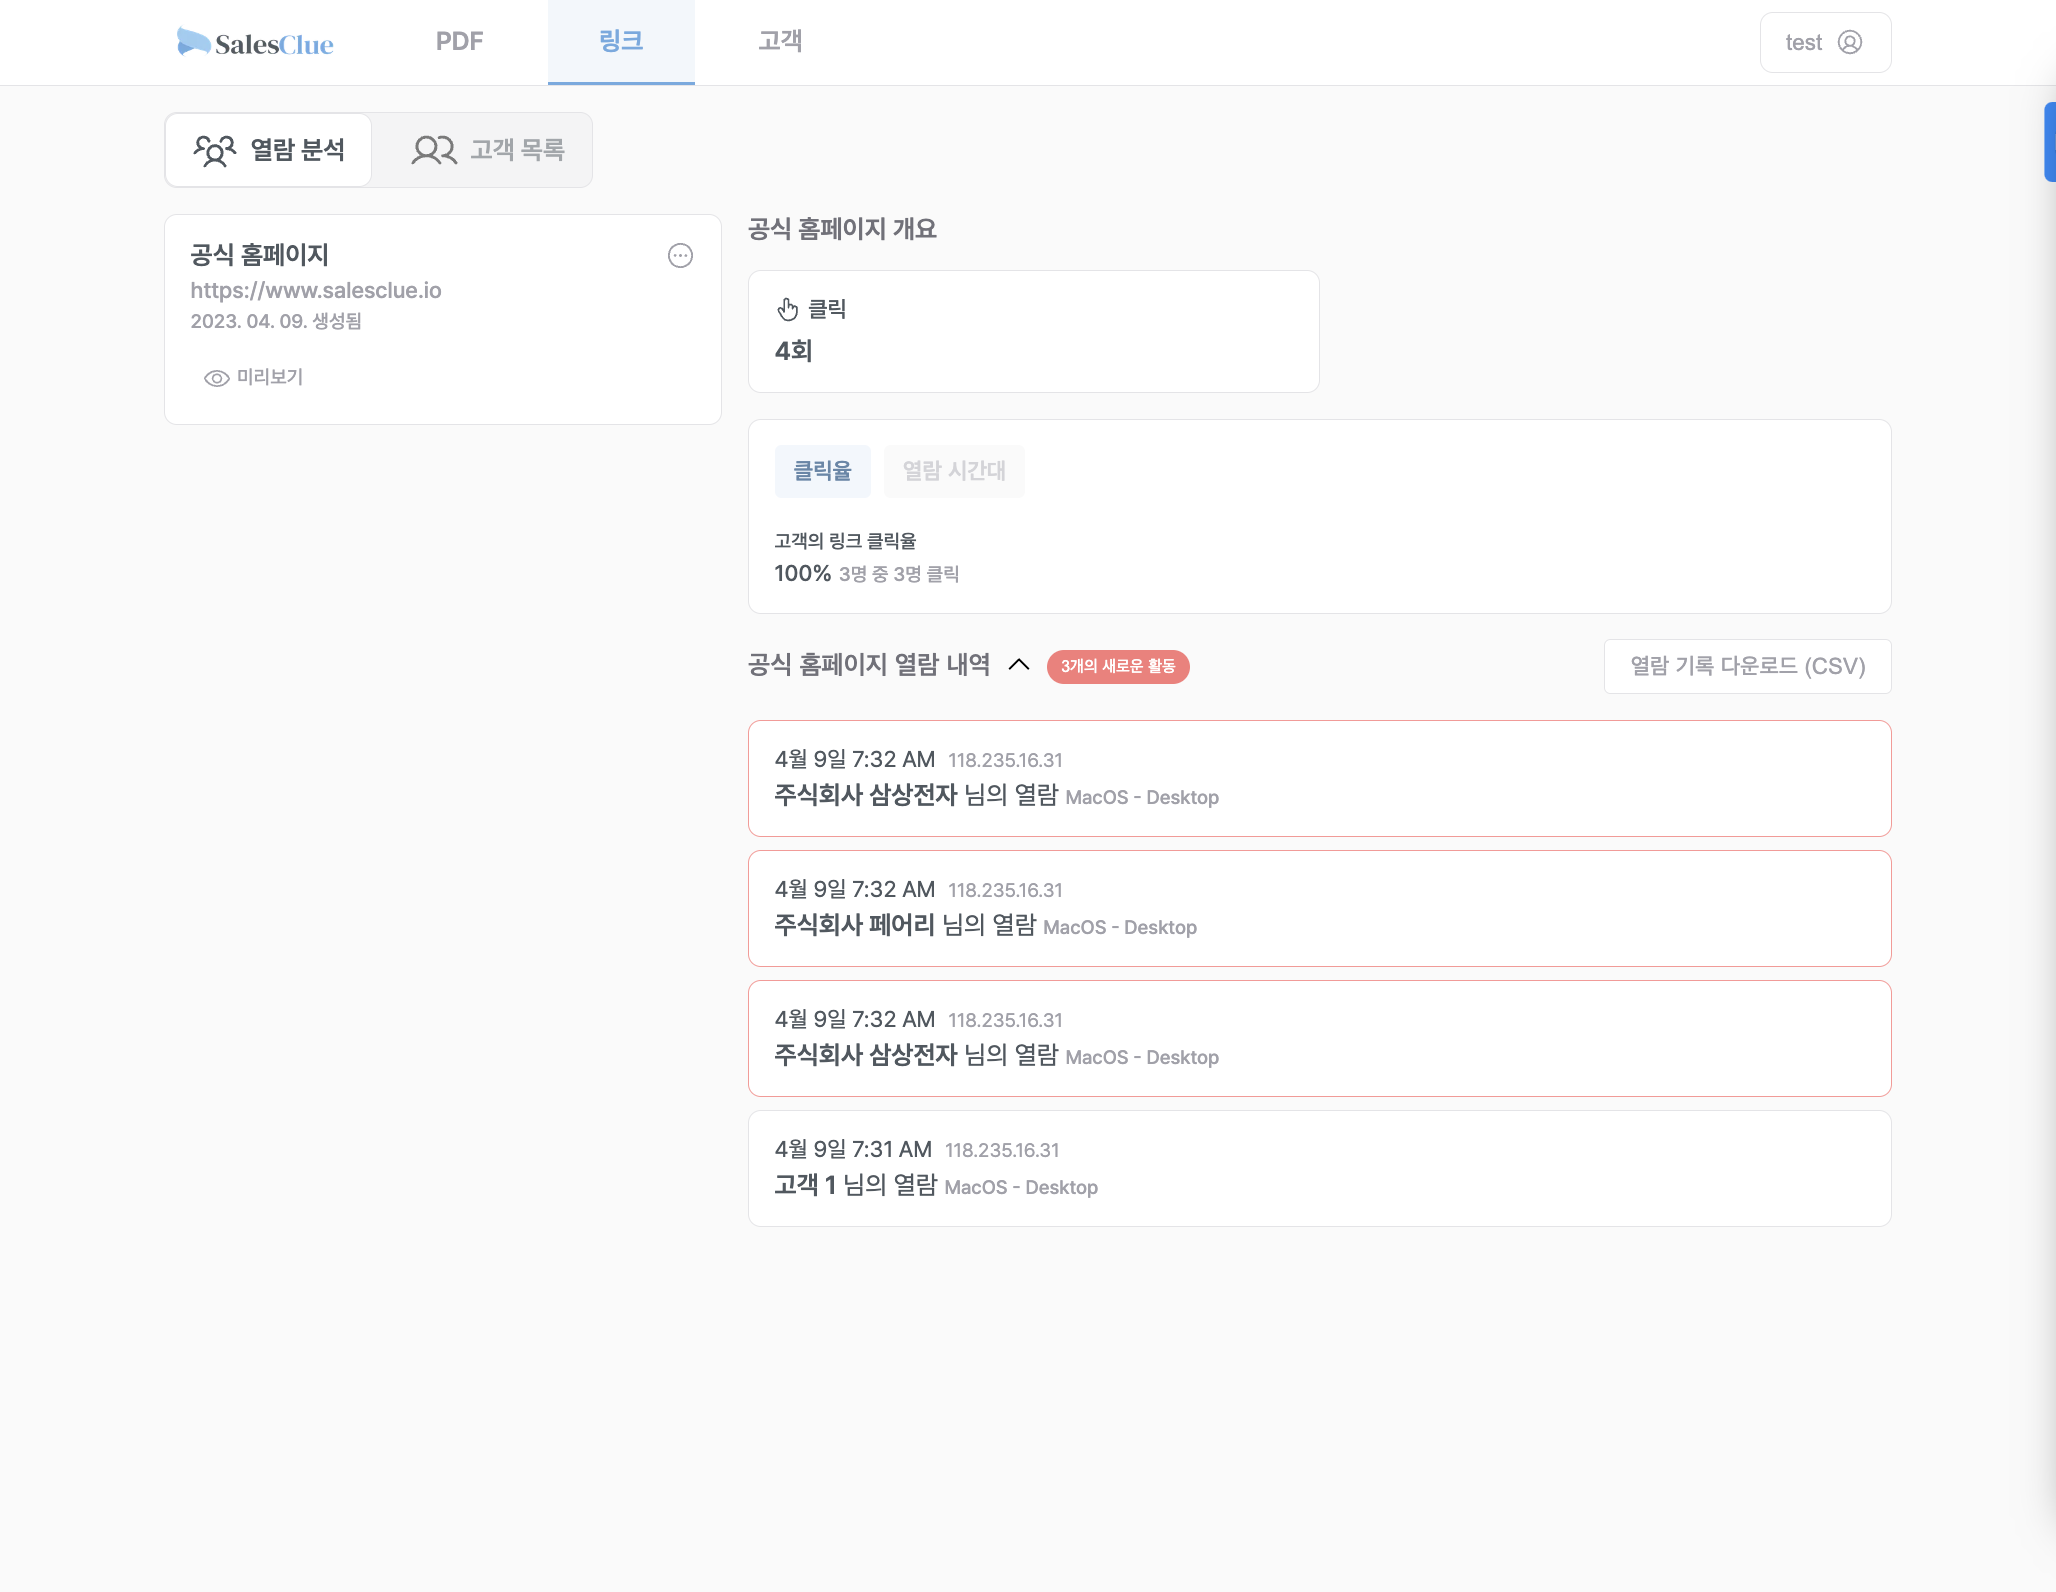The width and height of the screenshot is (2056, 1592).
Task: Click the eye icon beside 미리보기
Action: (216, 378)
